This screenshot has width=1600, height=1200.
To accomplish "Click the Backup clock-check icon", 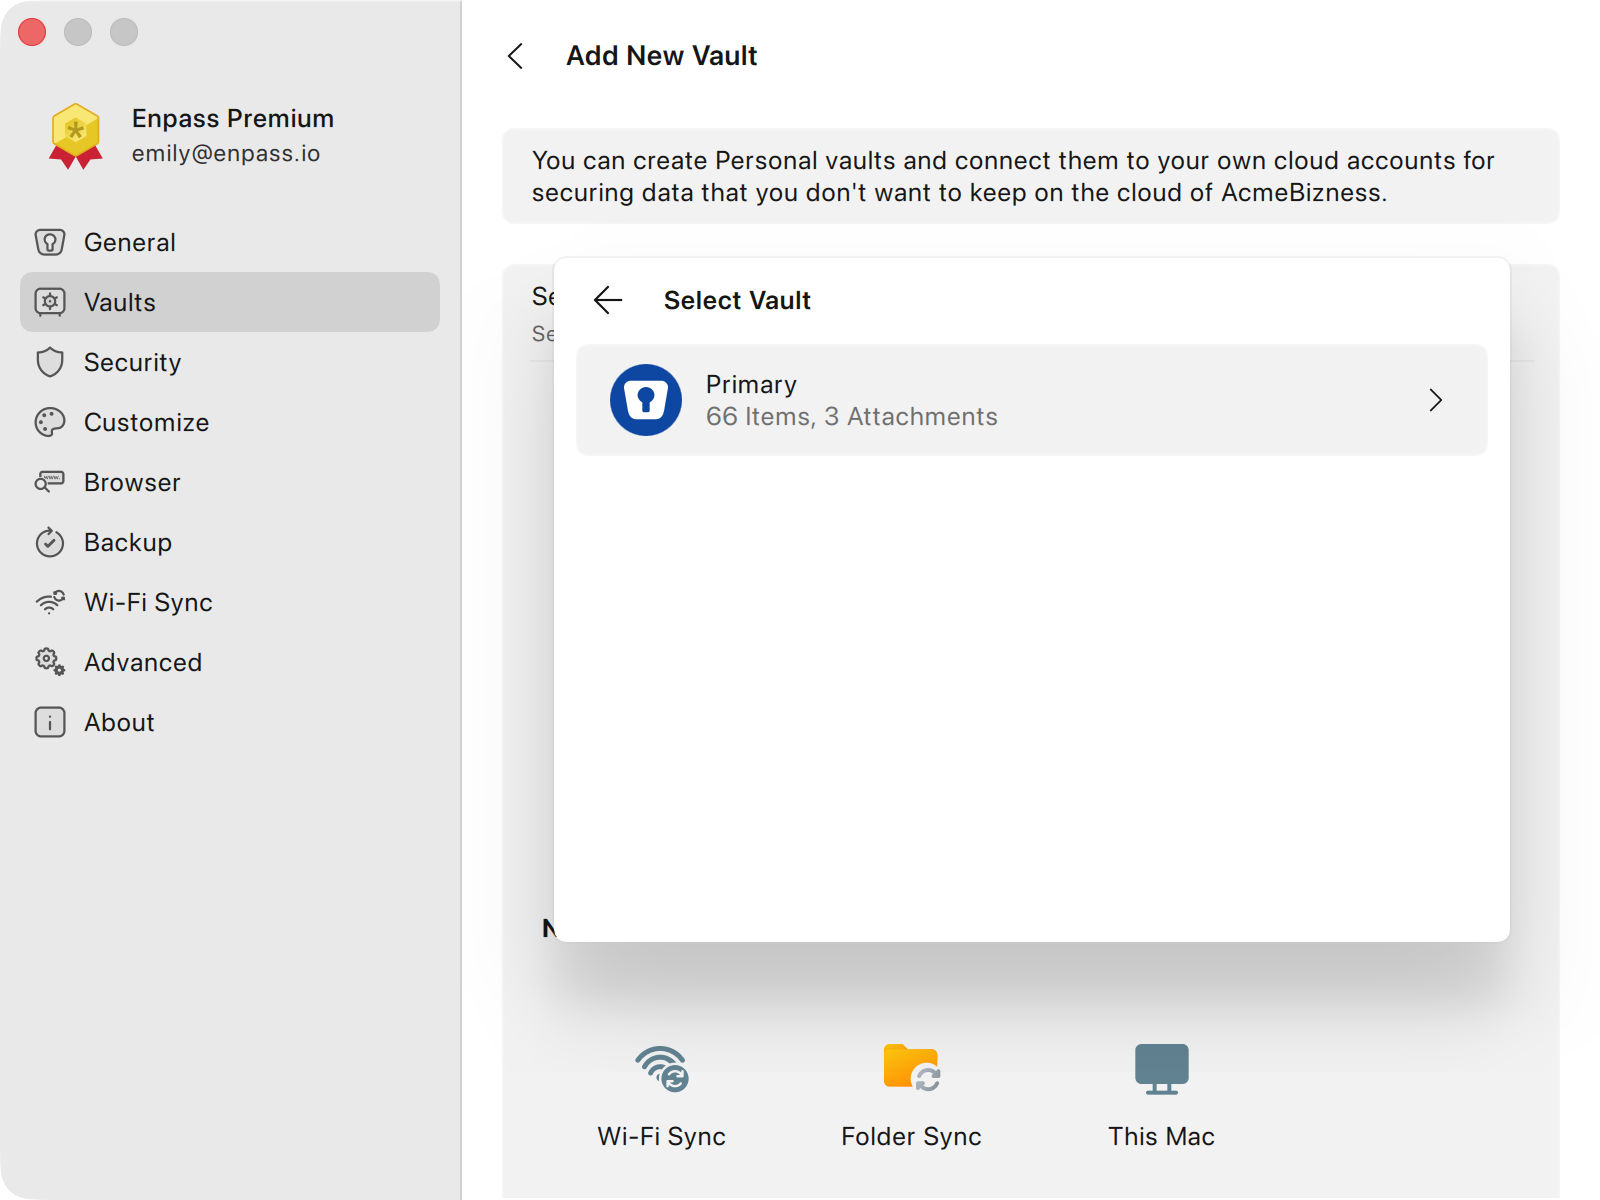I will point(50,542).
